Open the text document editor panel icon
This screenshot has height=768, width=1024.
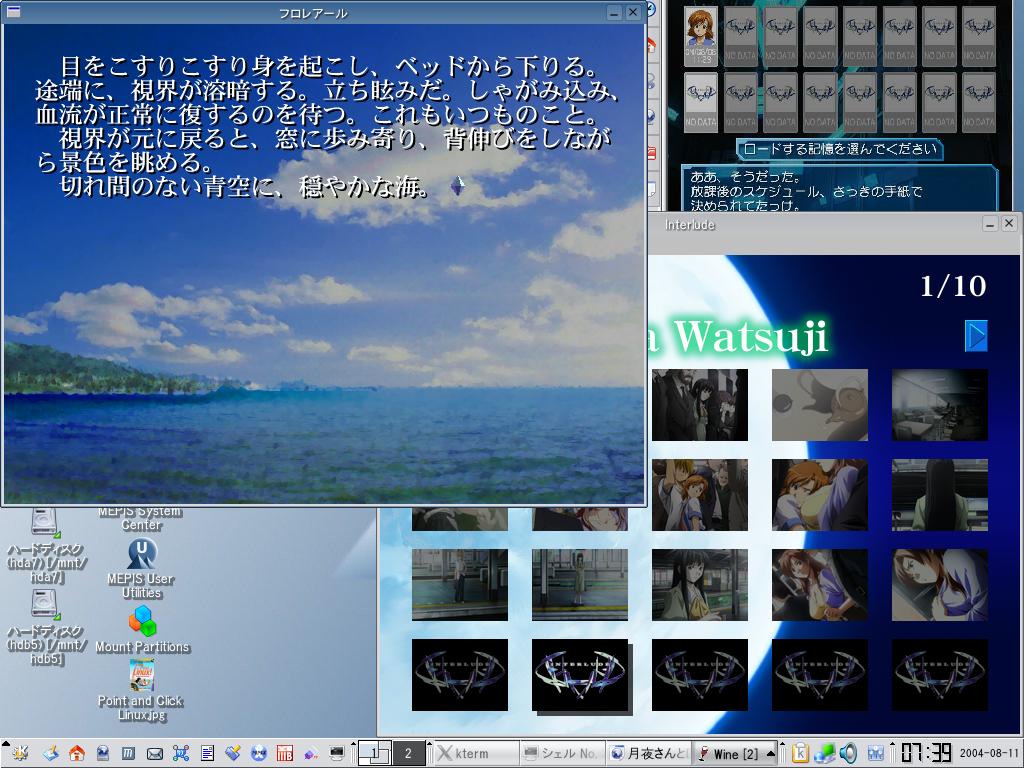pyautogui.click(x=207, y=753)
